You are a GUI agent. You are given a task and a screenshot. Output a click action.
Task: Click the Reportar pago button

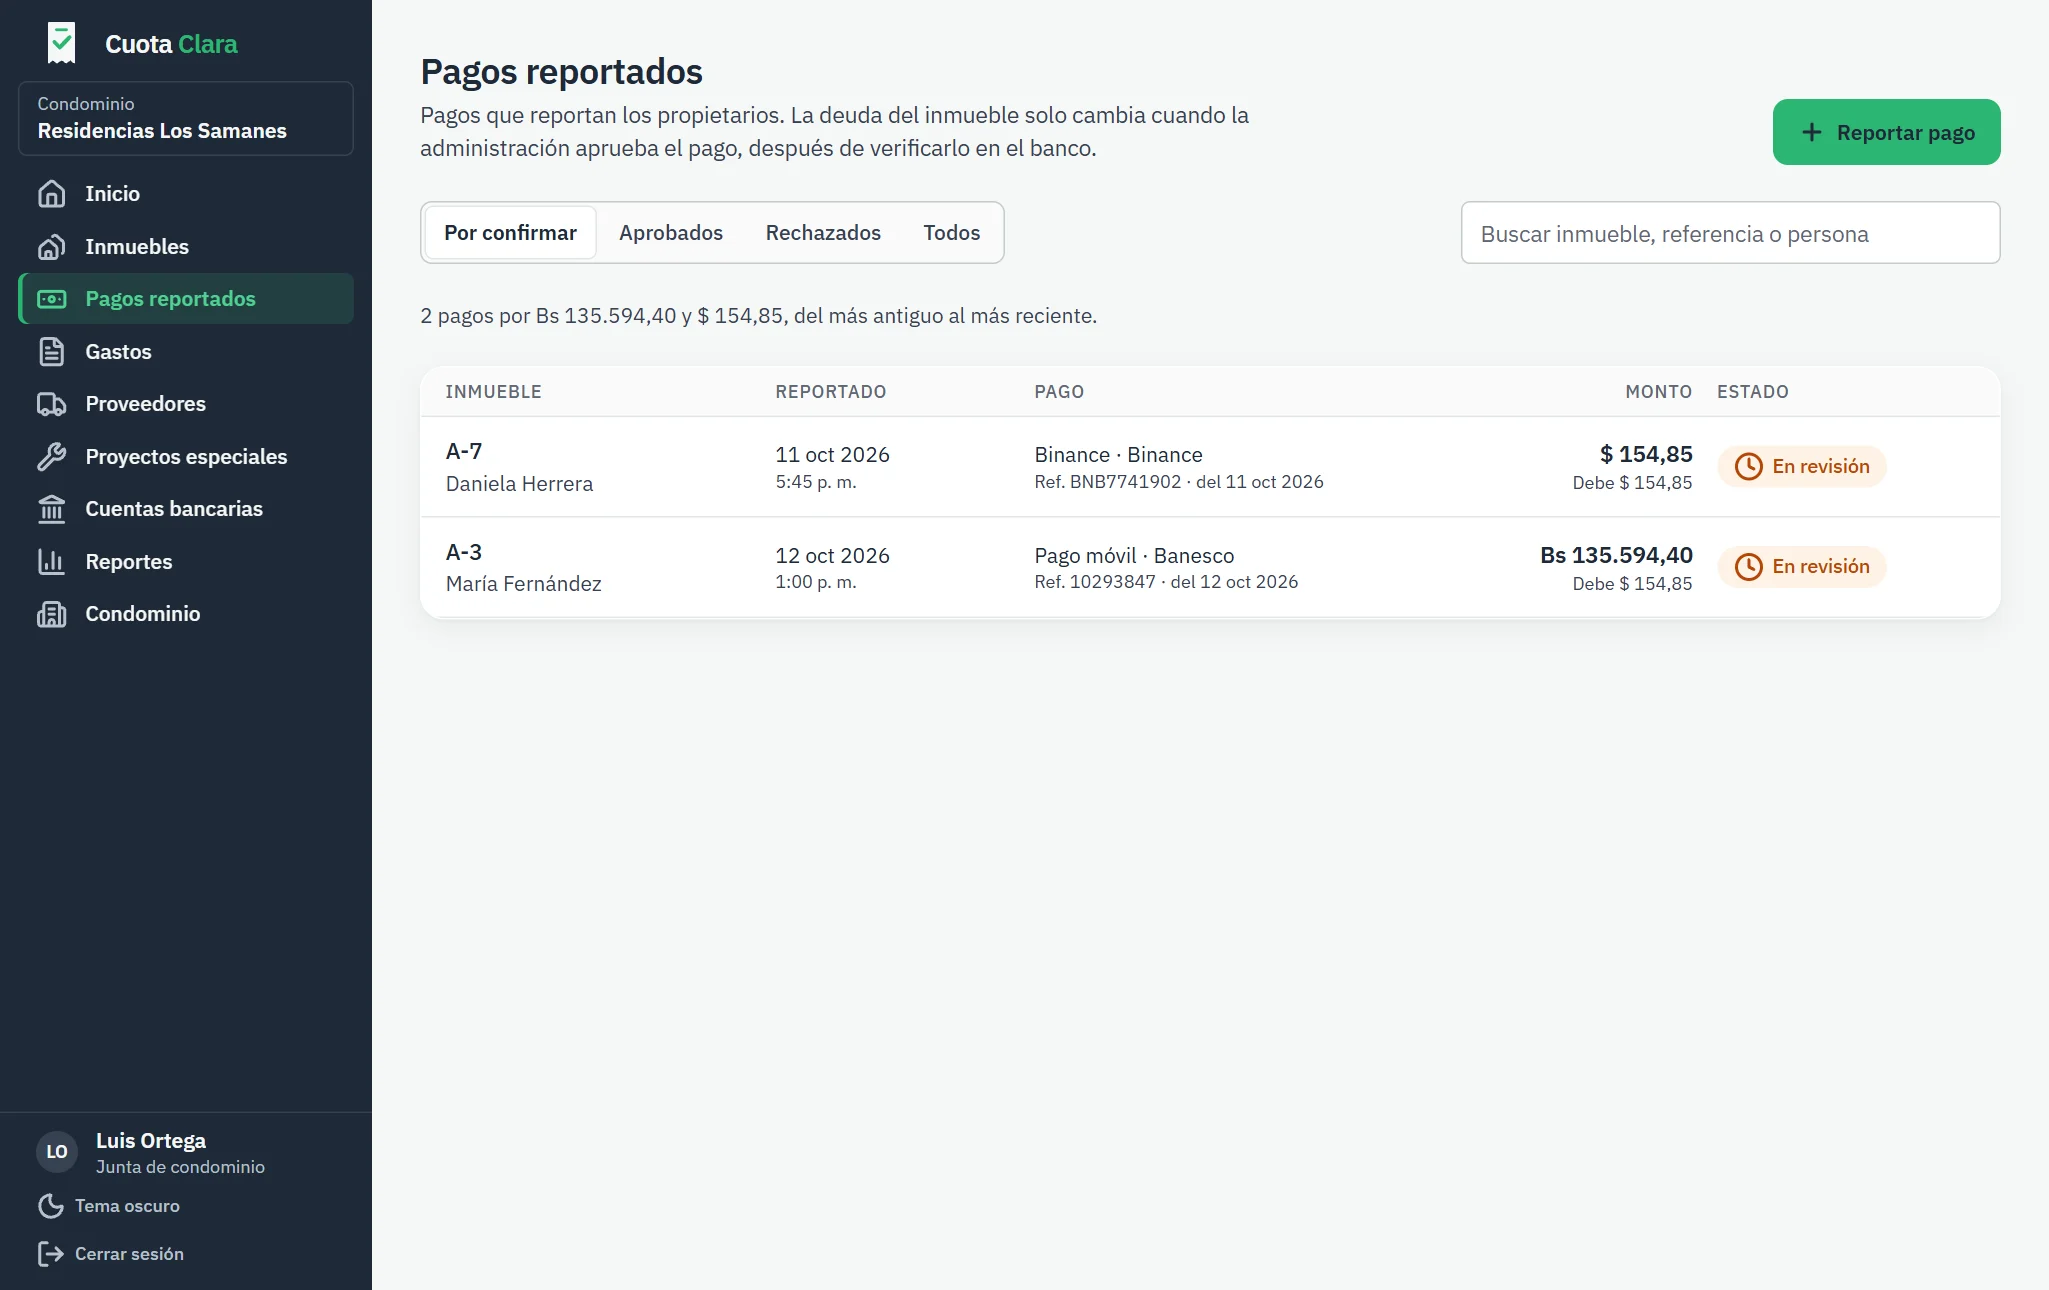tap(1886, 132)
